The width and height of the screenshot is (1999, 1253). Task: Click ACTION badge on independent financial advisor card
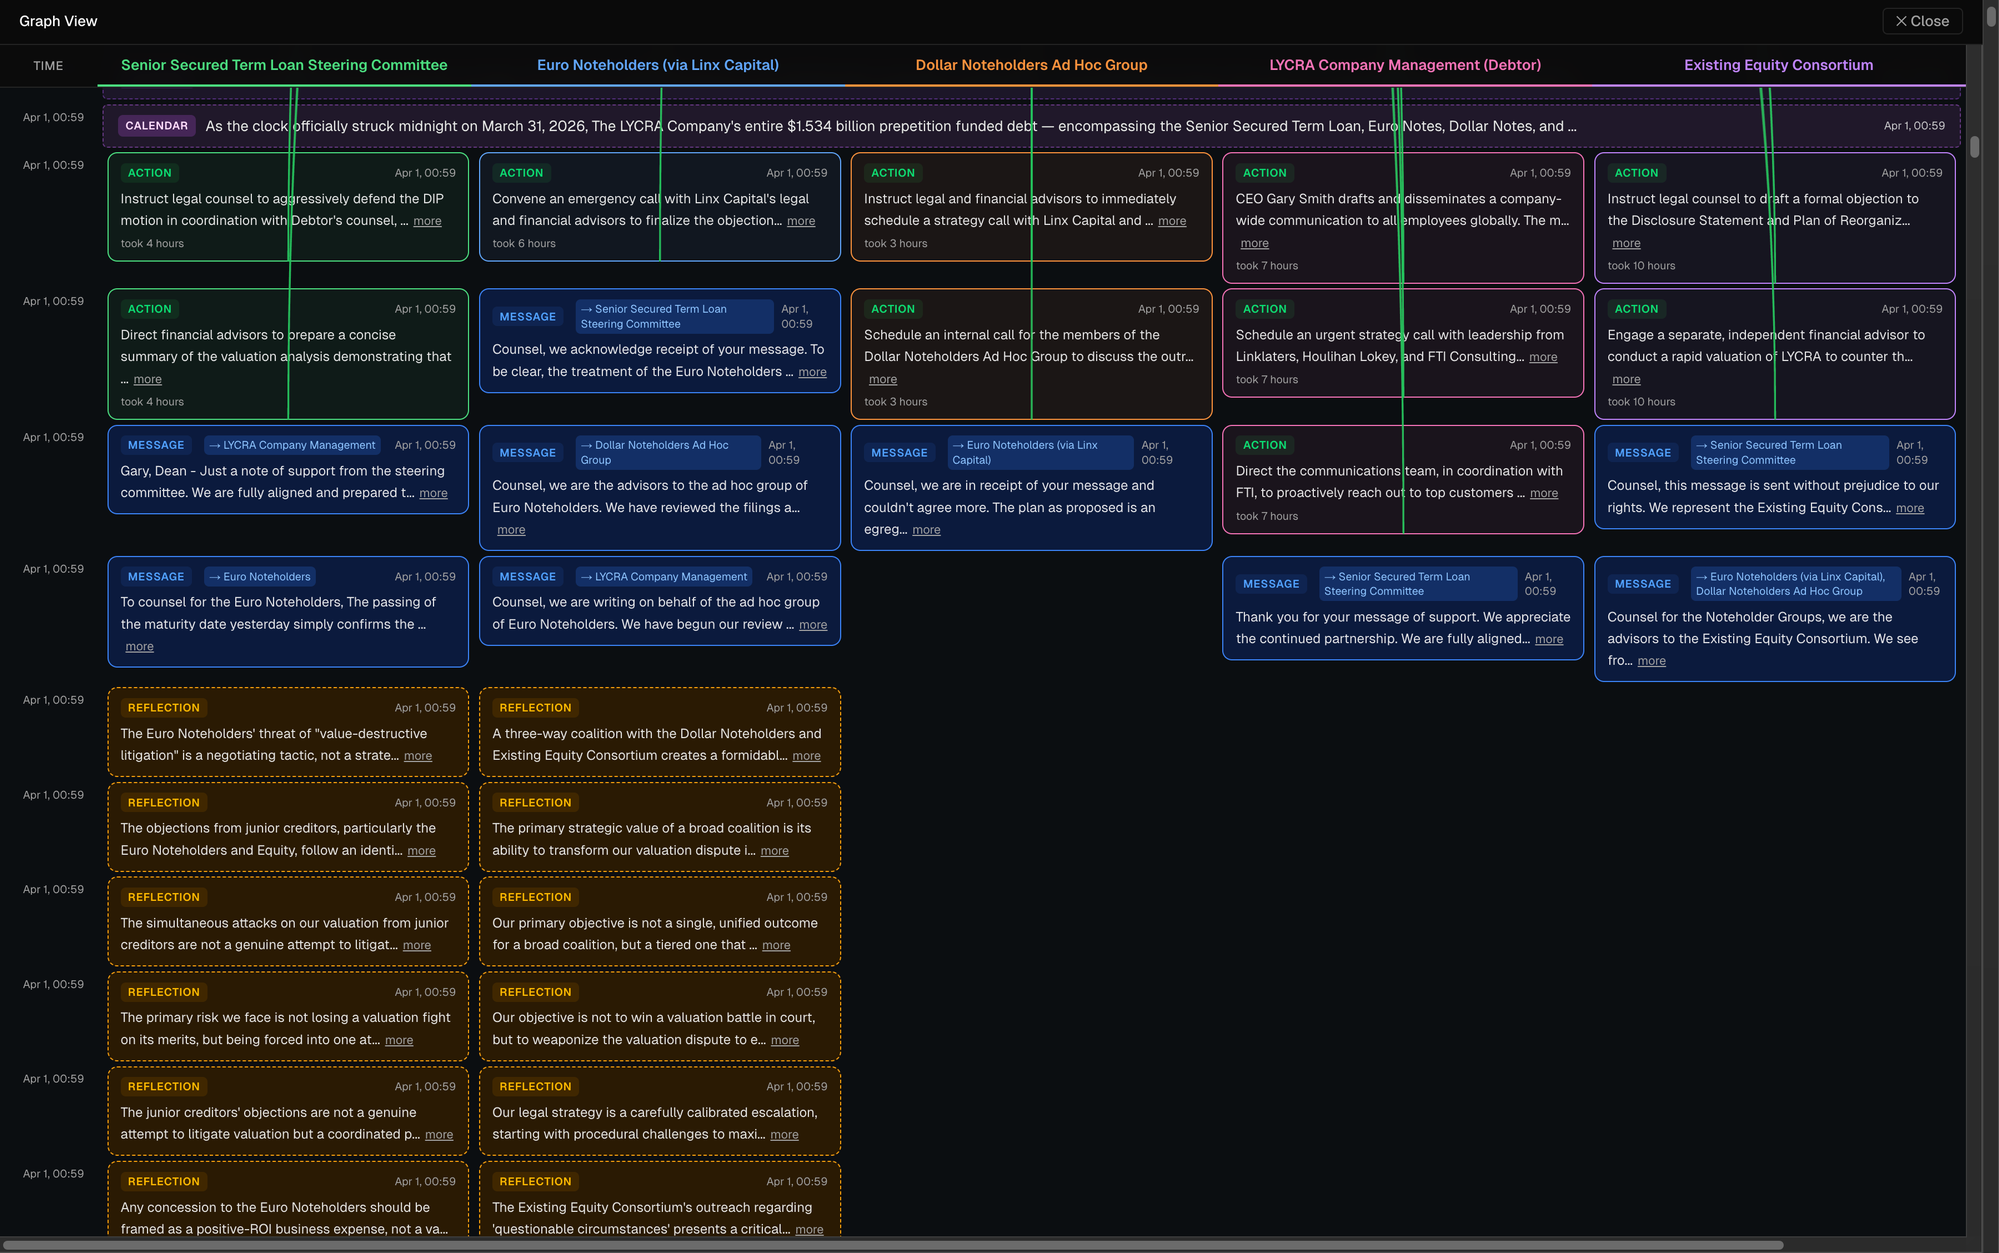click(1636, 310)
